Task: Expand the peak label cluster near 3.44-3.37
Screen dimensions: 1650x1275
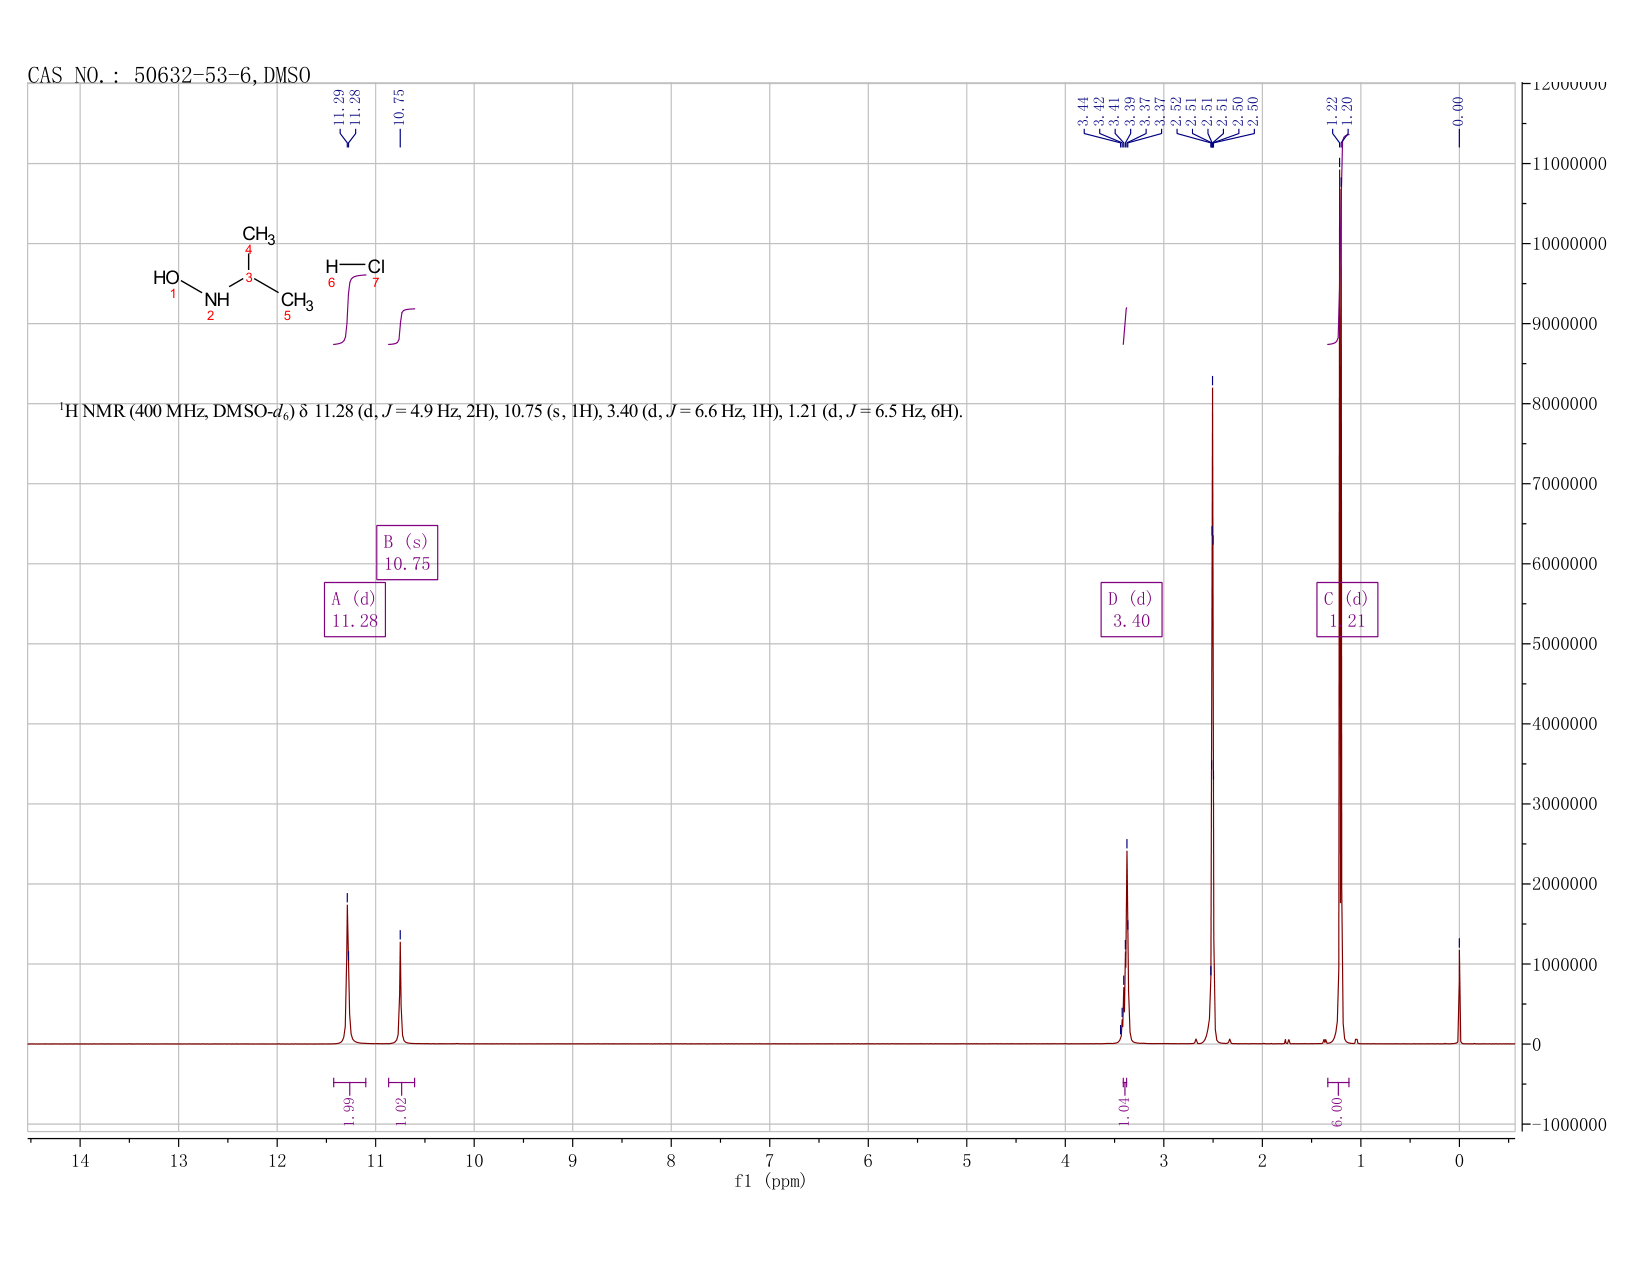Action: [1120, 110]
